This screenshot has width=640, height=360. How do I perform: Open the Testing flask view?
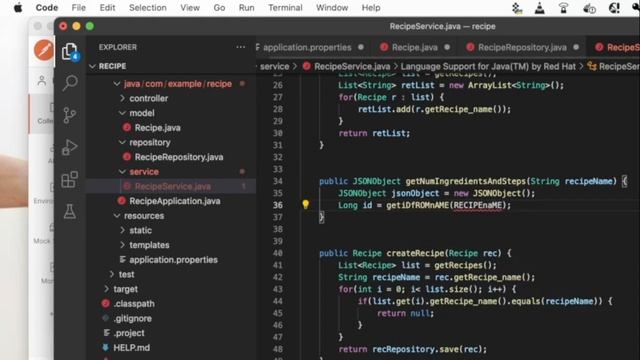click(70, 211)
